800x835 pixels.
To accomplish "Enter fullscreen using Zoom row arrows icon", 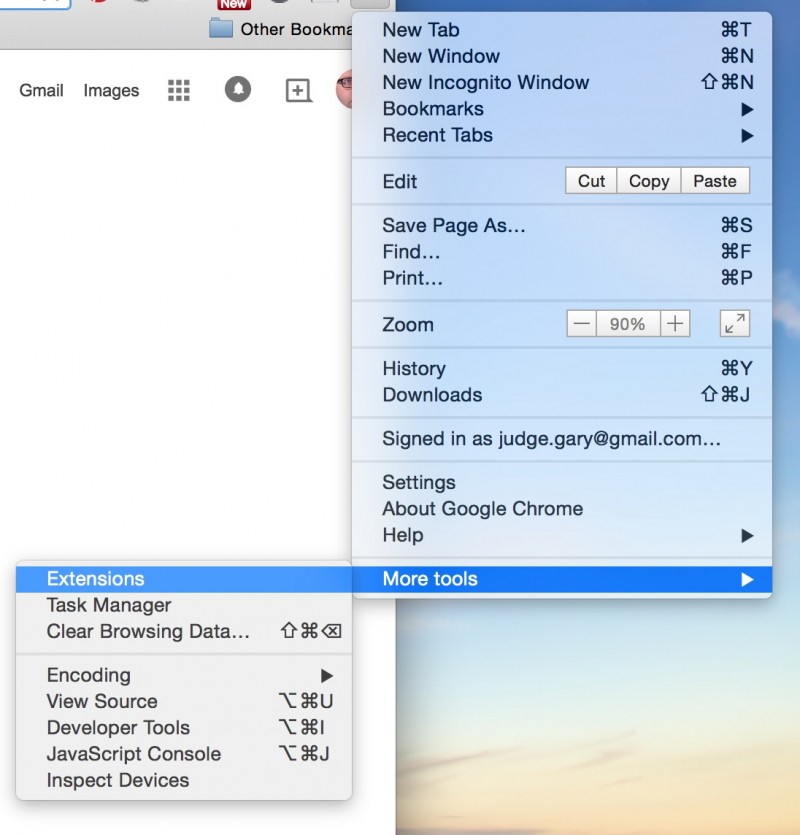I will point(734,323).
